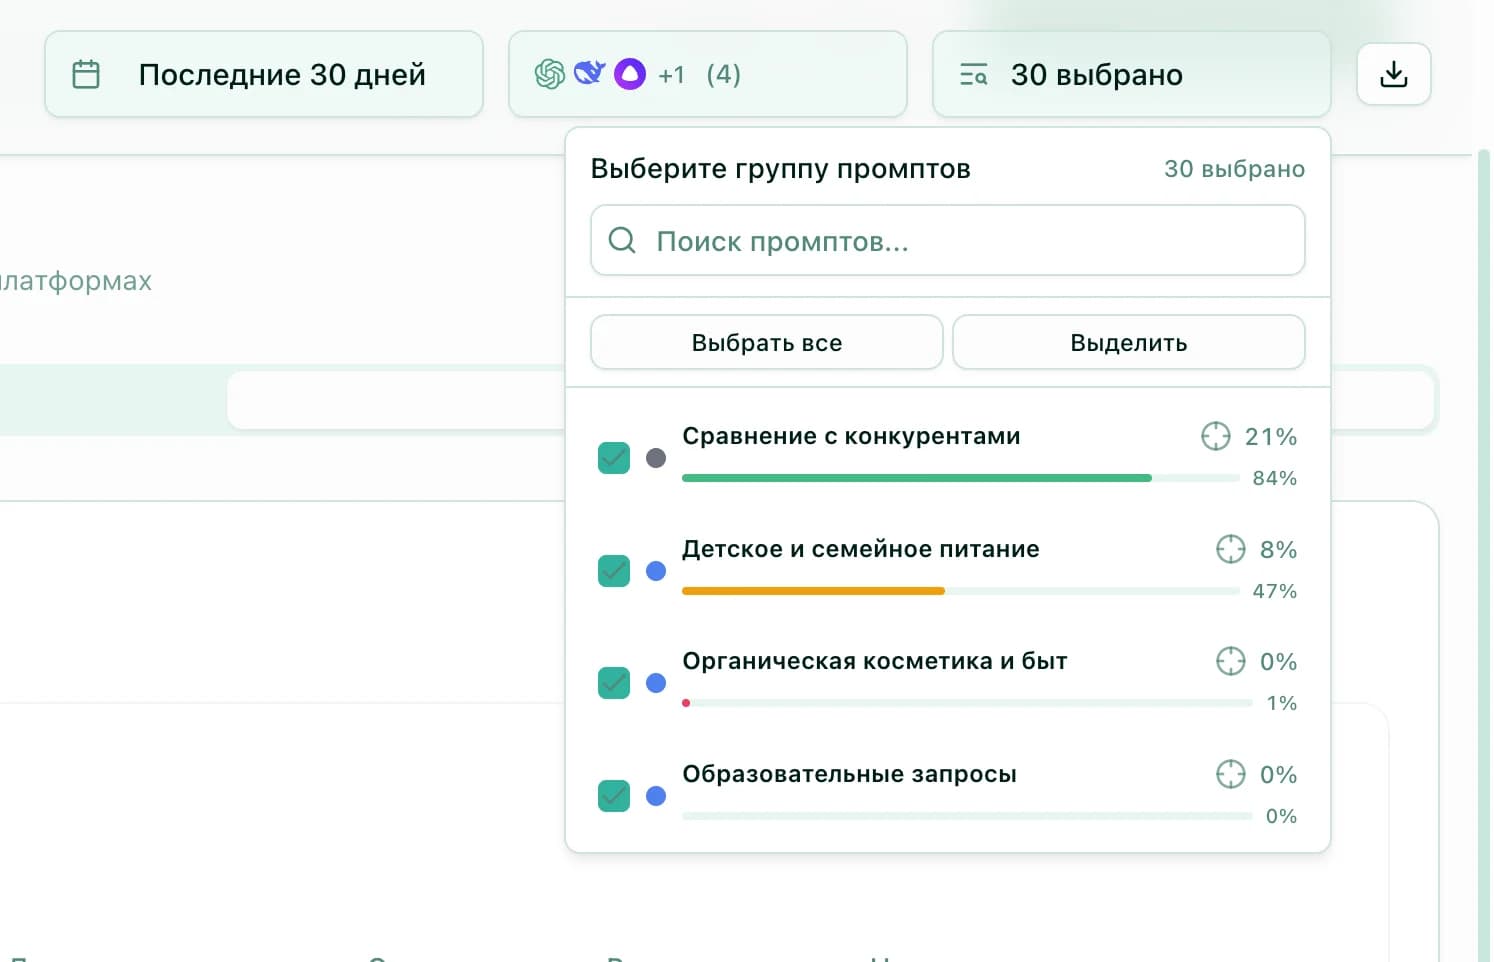The width and height of the screenshot is (1494, 962).
Task: Click the Выберите группу промптов heading
Action: point(781,168)
